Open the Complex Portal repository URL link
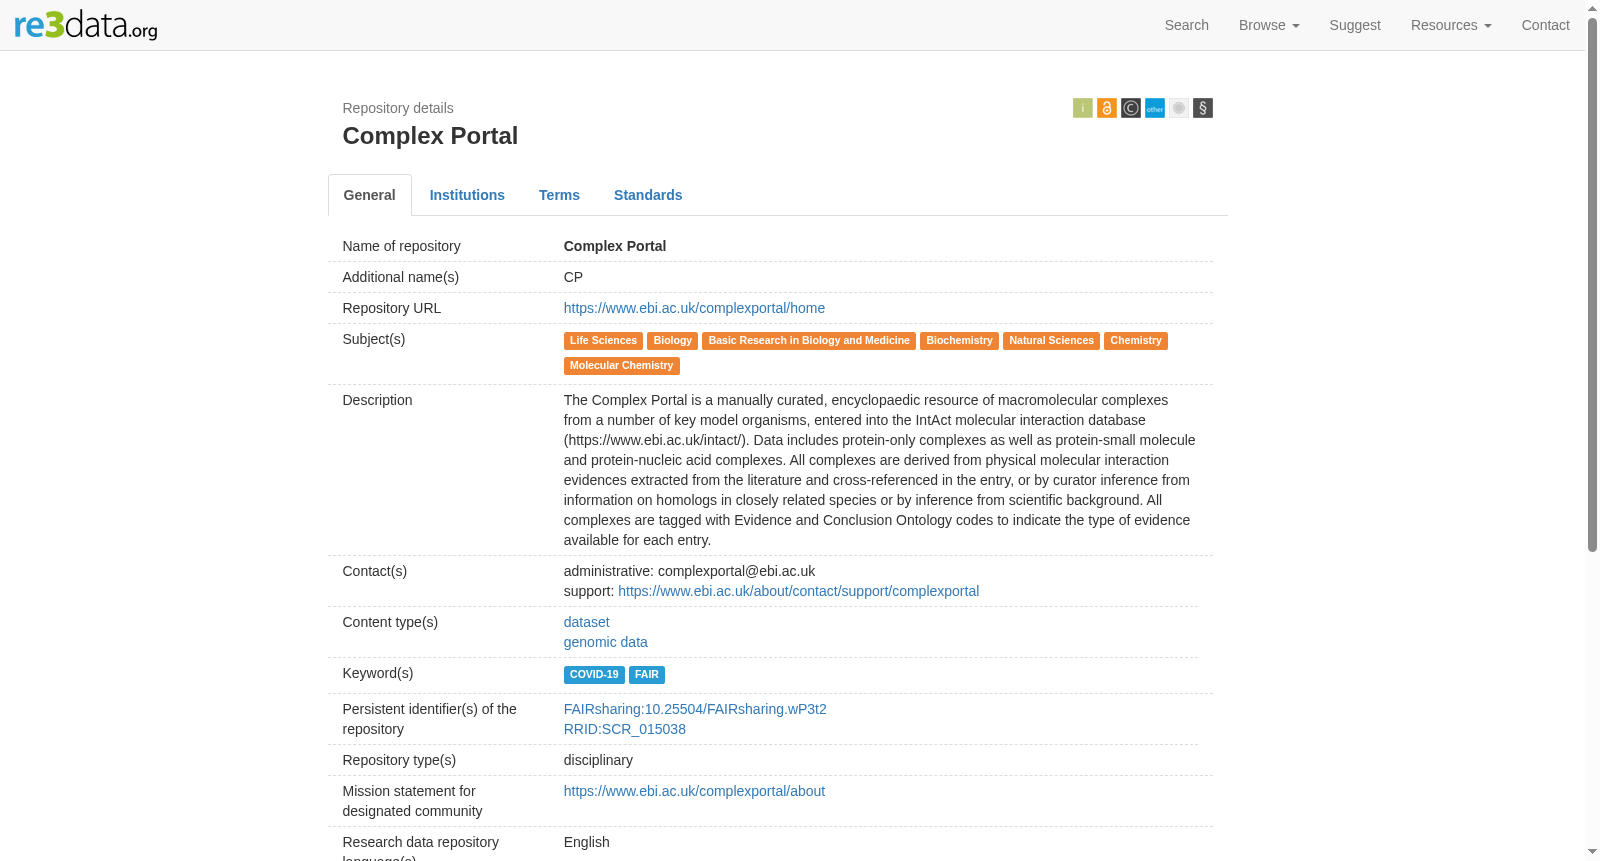 pyautogui.click(x=694, y=308)
